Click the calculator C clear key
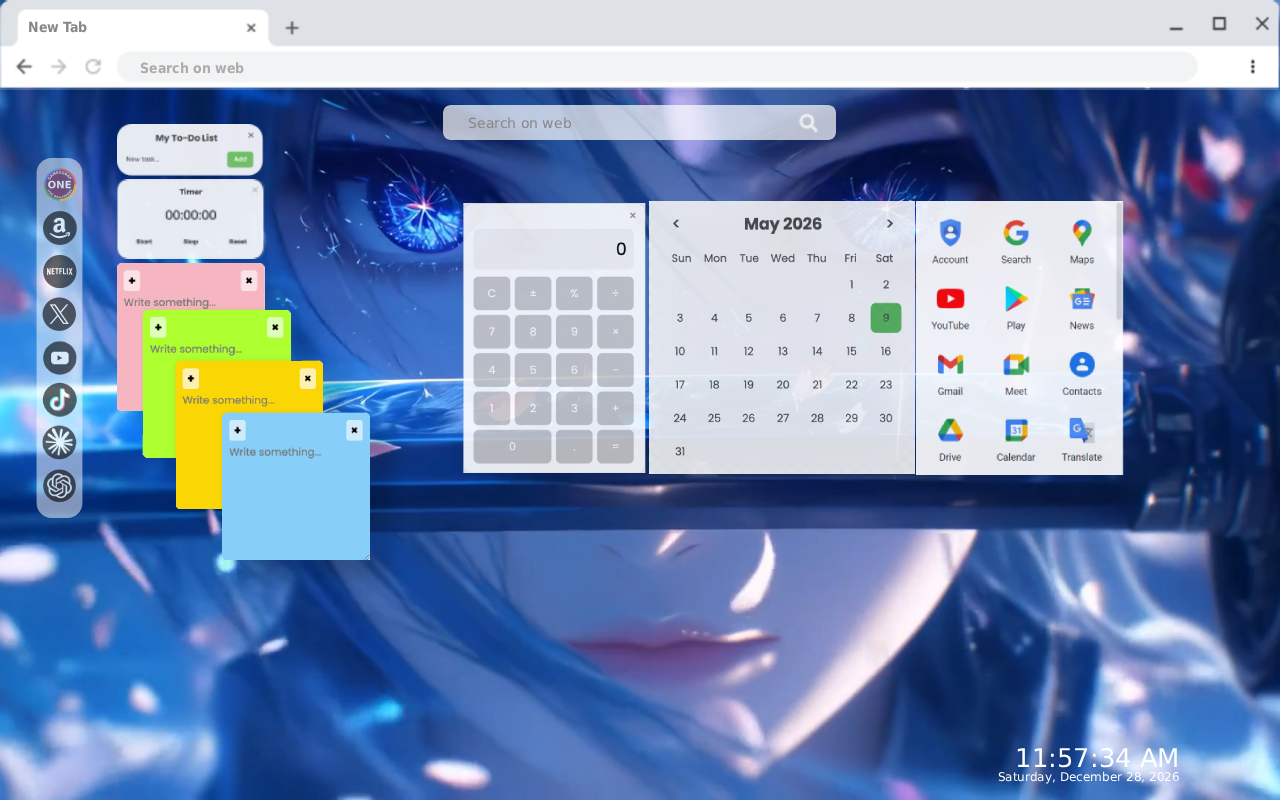 [492, 294]
